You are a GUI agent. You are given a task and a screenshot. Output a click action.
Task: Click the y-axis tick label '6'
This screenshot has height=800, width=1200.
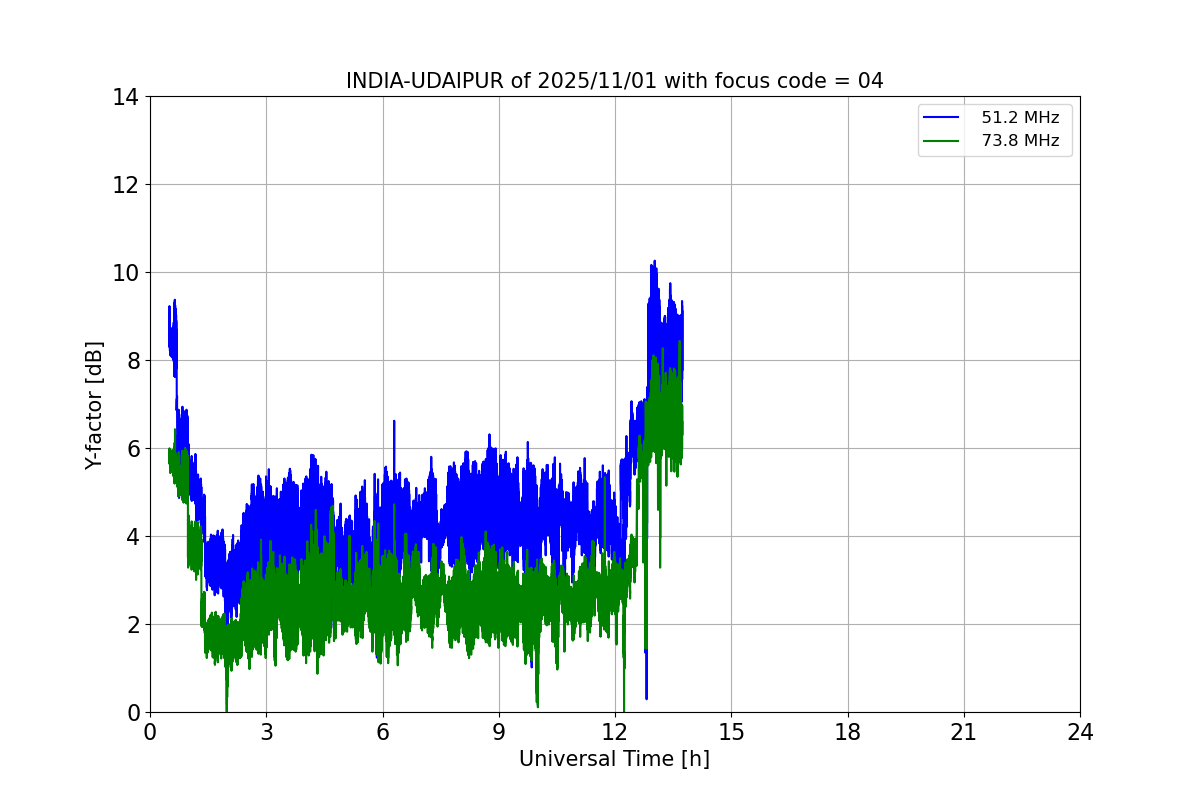tap(133, 449)
